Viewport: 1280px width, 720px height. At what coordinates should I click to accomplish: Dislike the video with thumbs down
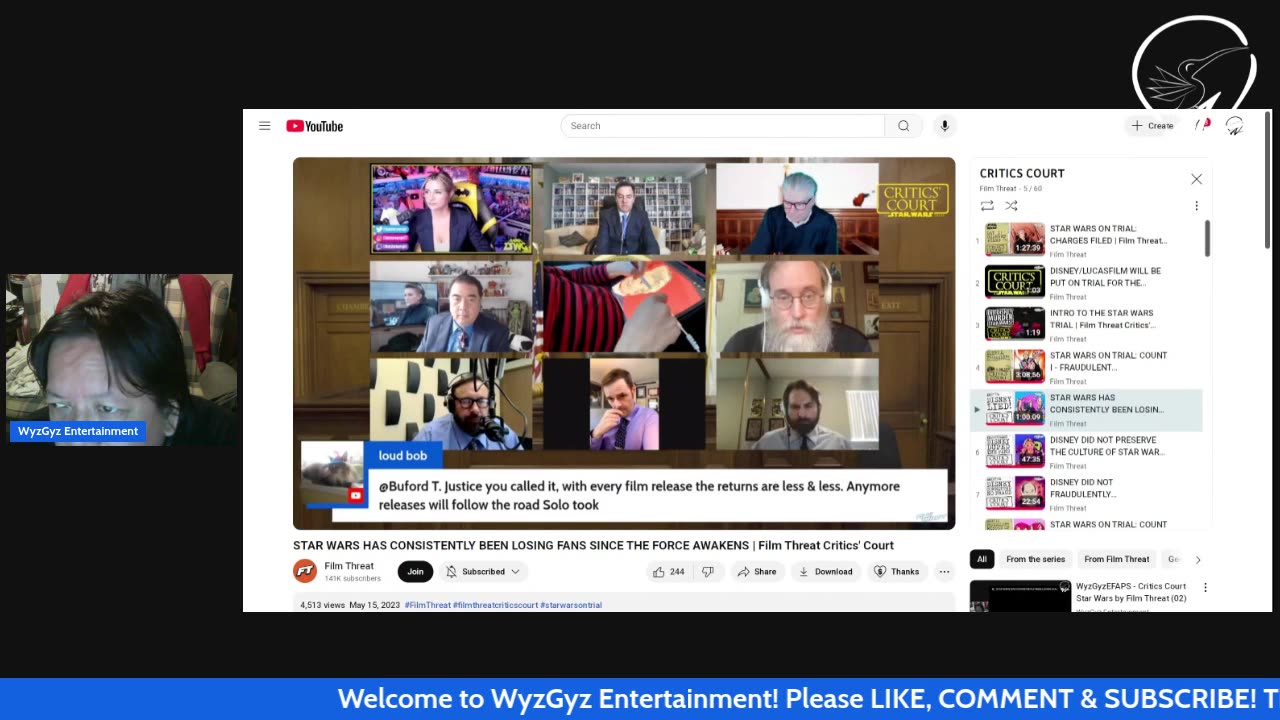[x=708, y=572]
